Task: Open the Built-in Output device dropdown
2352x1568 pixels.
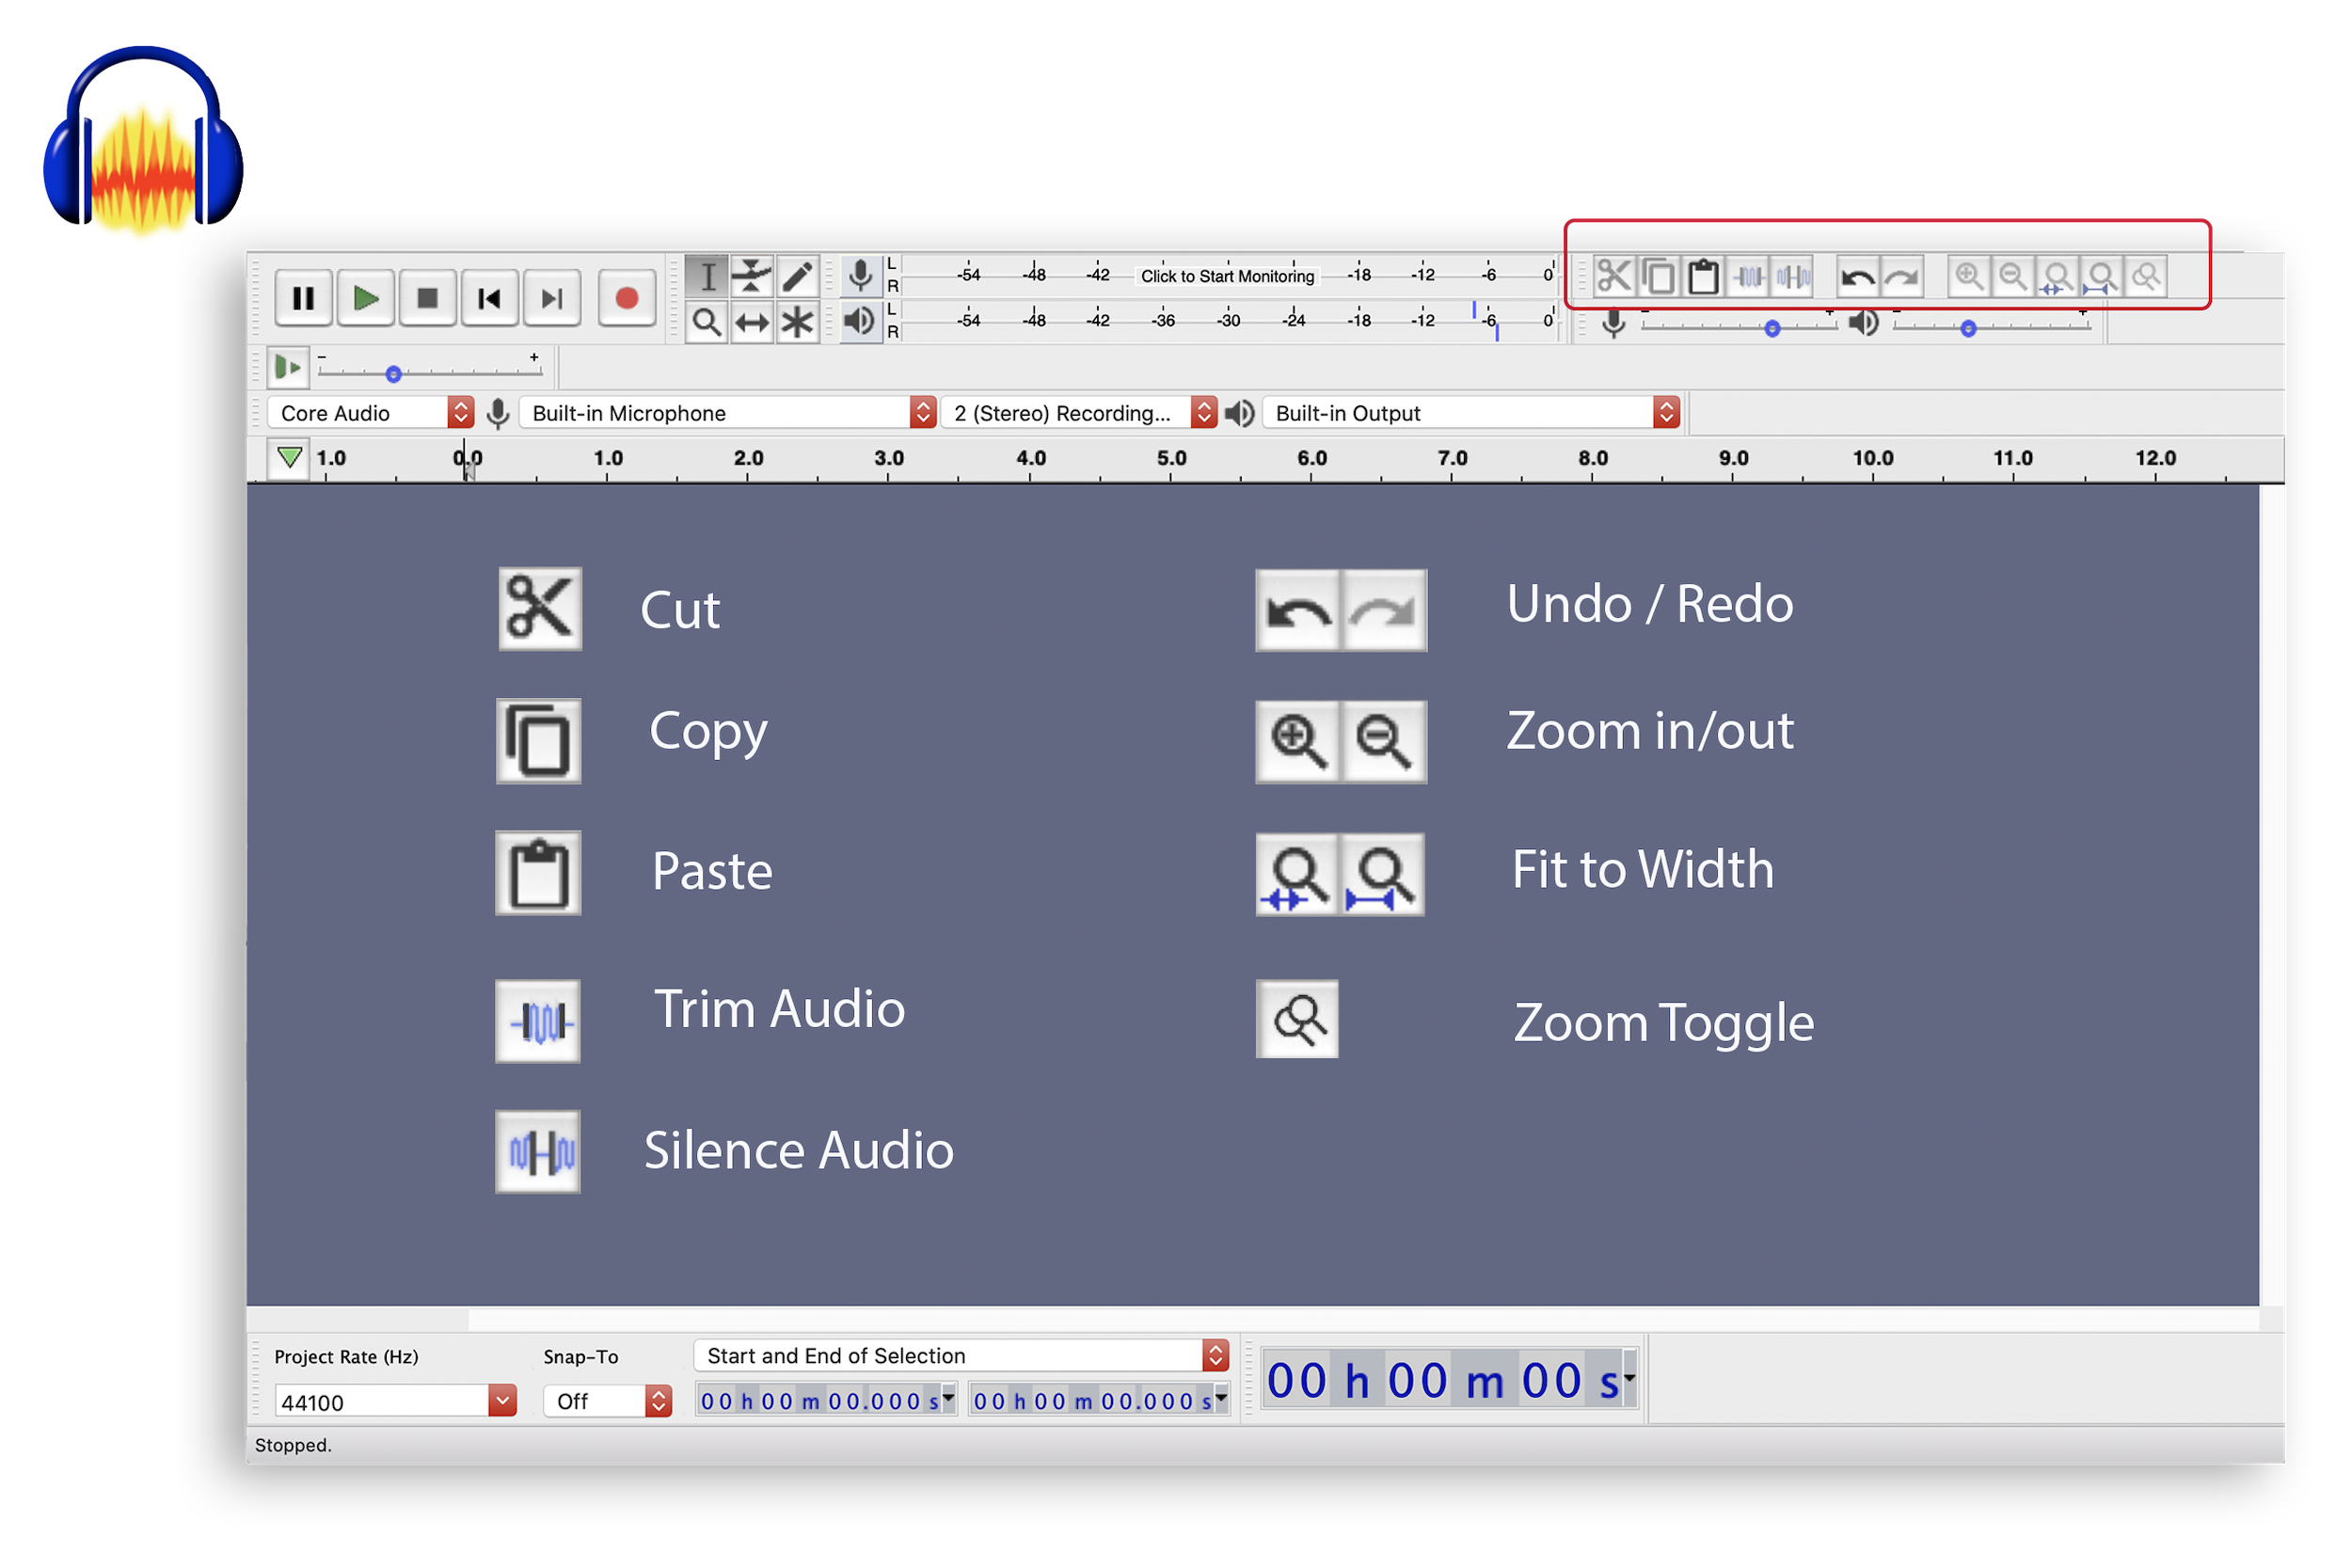Action: click(x=1471, y=413)
